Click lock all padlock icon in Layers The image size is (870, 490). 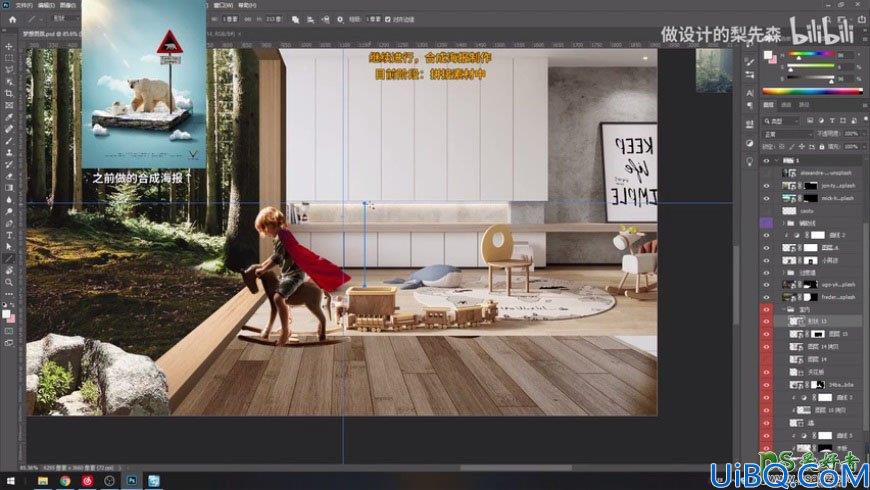click(822, 147)
